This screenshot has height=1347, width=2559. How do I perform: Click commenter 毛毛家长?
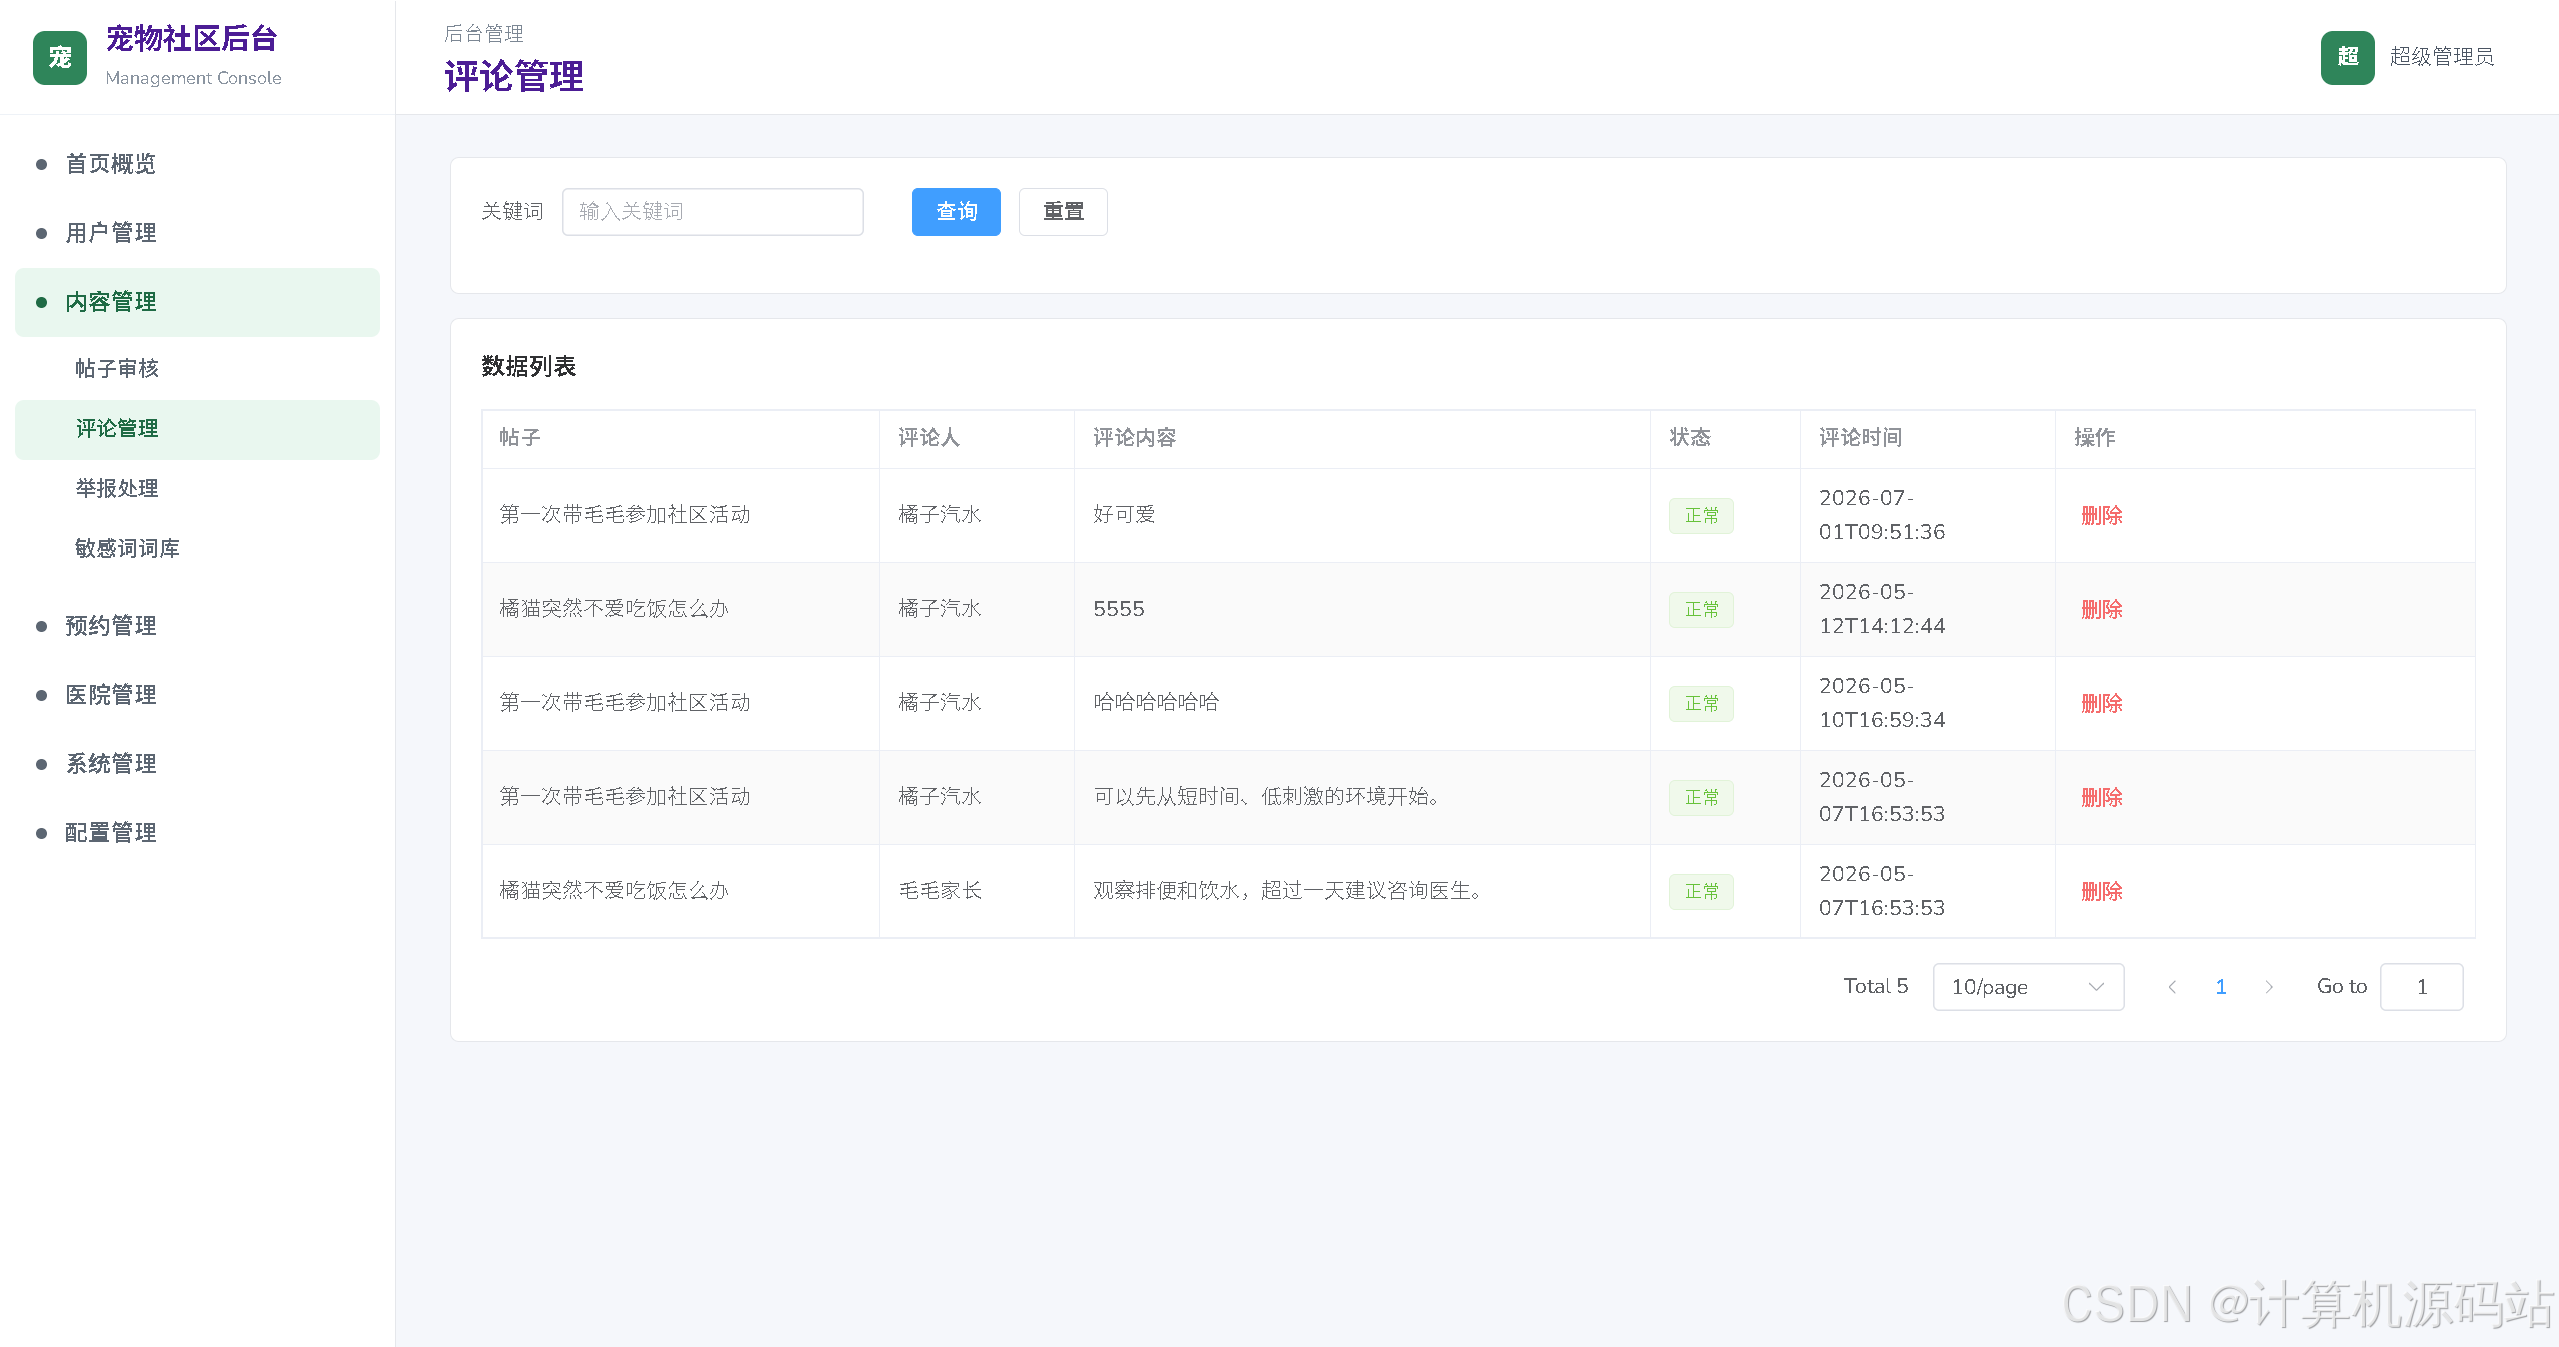940,891
